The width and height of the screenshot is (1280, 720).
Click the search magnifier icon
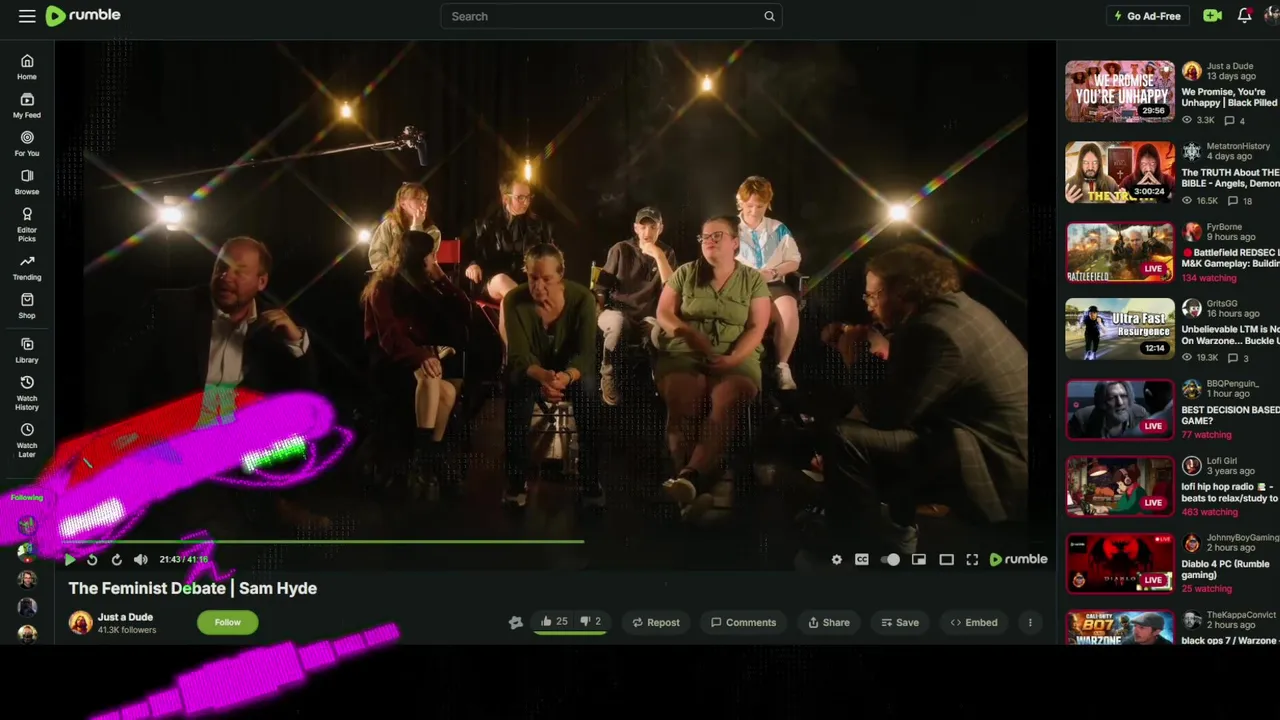click(x=769, y=16)
